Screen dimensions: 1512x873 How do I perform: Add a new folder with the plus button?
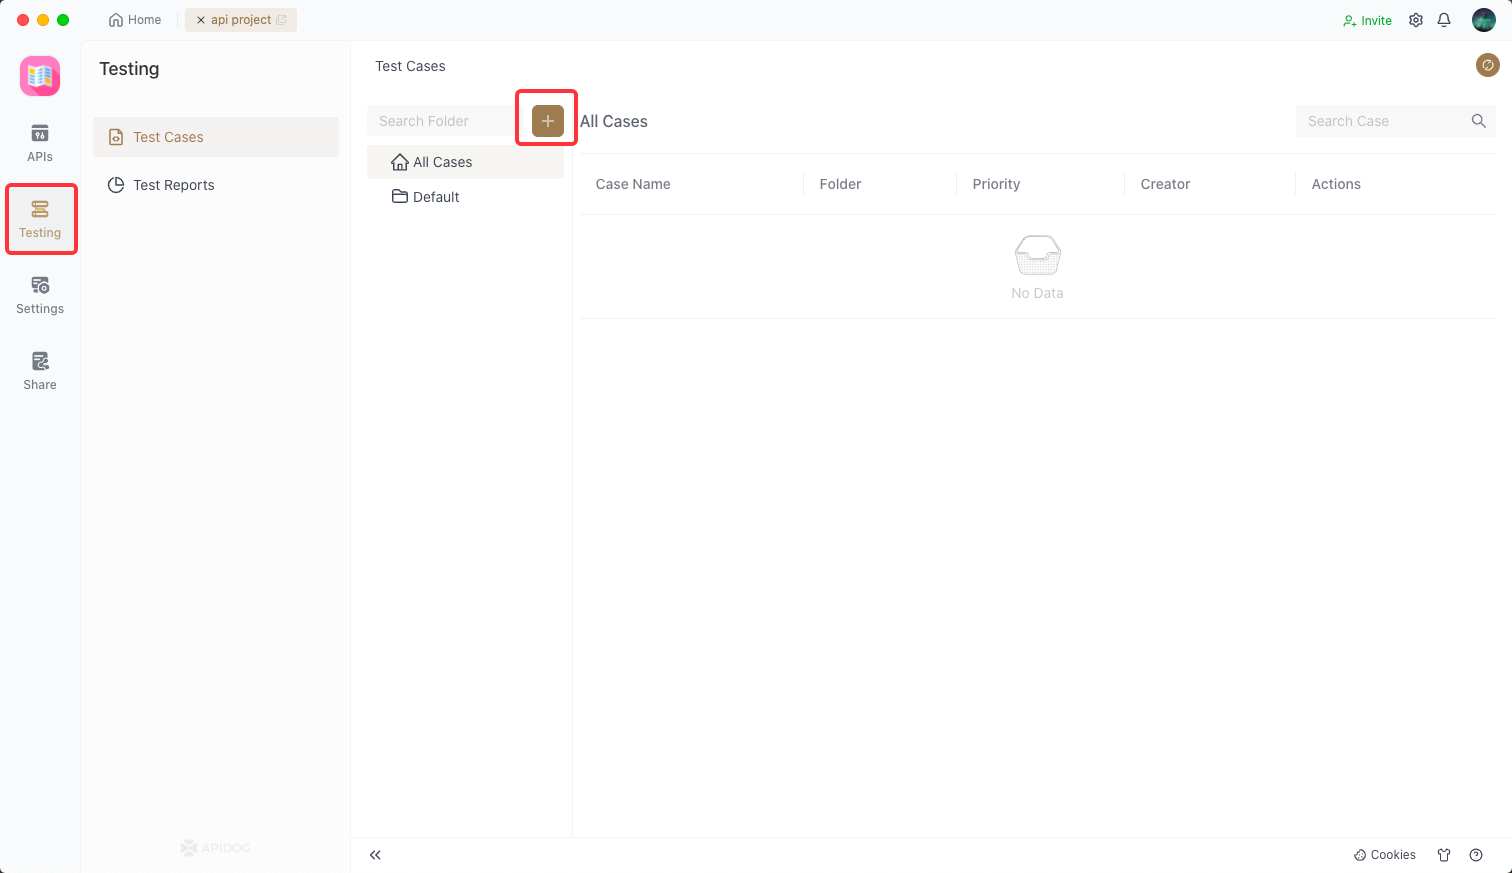(548, 121)
